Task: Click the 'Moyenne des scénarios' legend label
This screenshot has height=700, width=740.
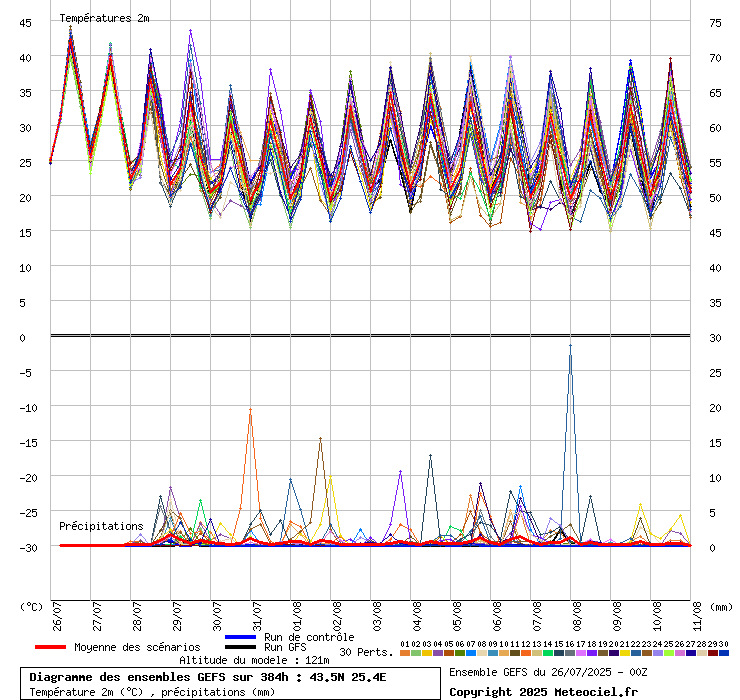Action: (137, 647)
